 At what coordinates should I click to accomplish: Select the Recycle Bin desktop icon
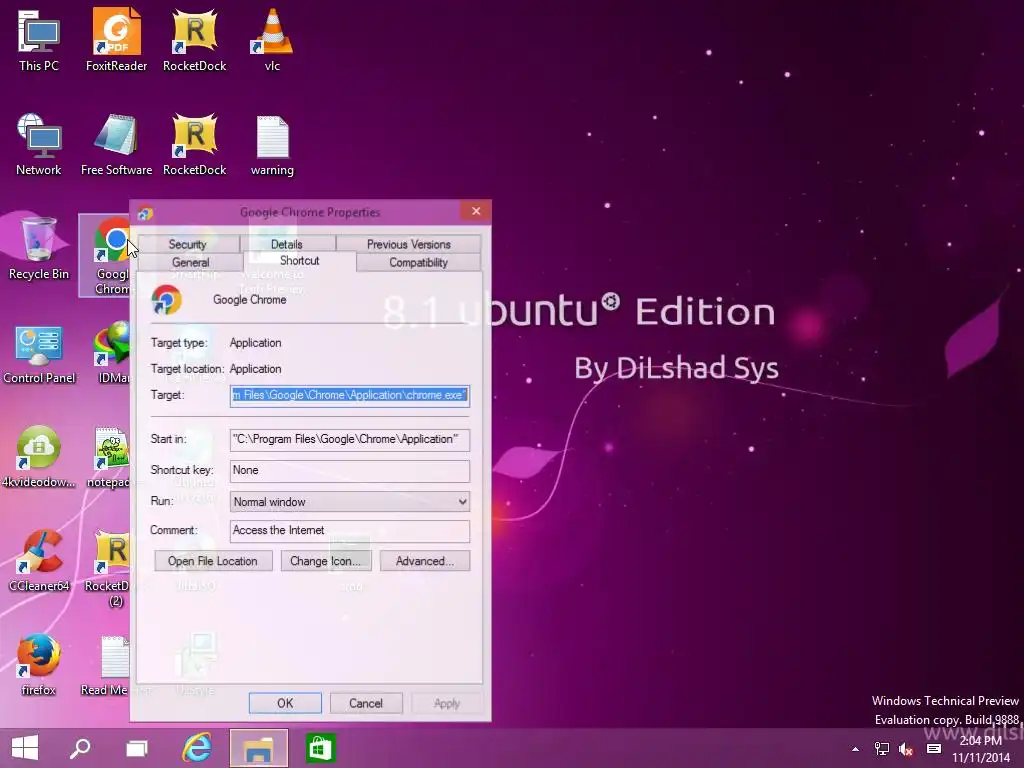(x=39, y=248)
